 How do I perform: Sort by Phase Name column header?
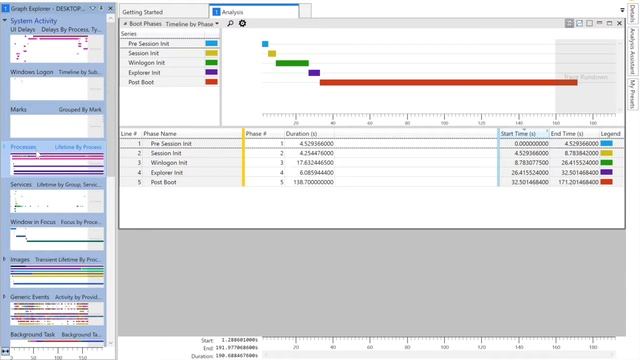point(160,133)
